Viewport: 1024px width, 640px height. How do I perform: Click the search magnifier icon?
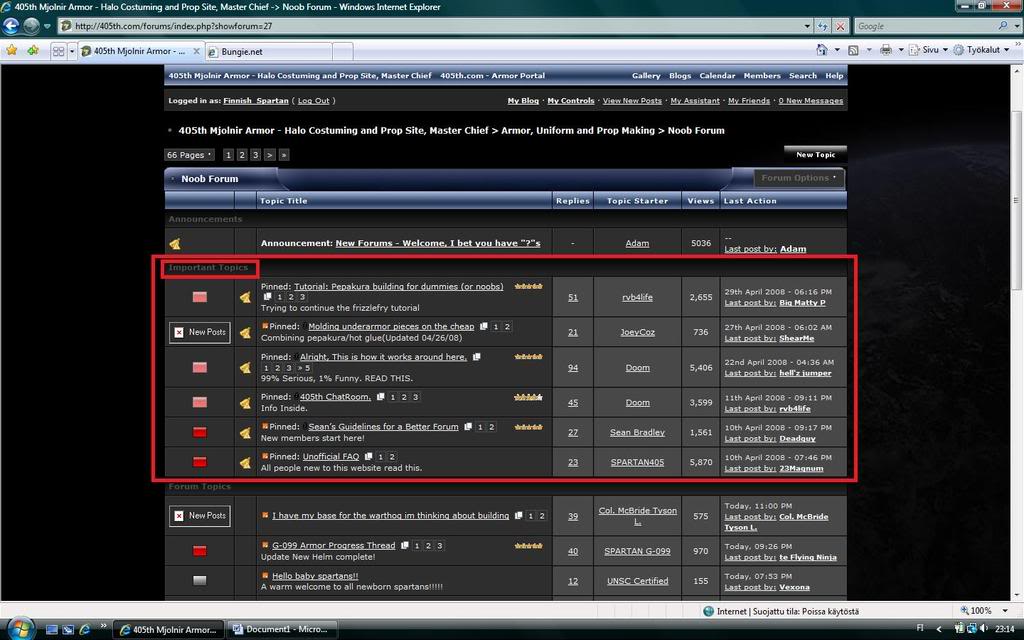1002,26
